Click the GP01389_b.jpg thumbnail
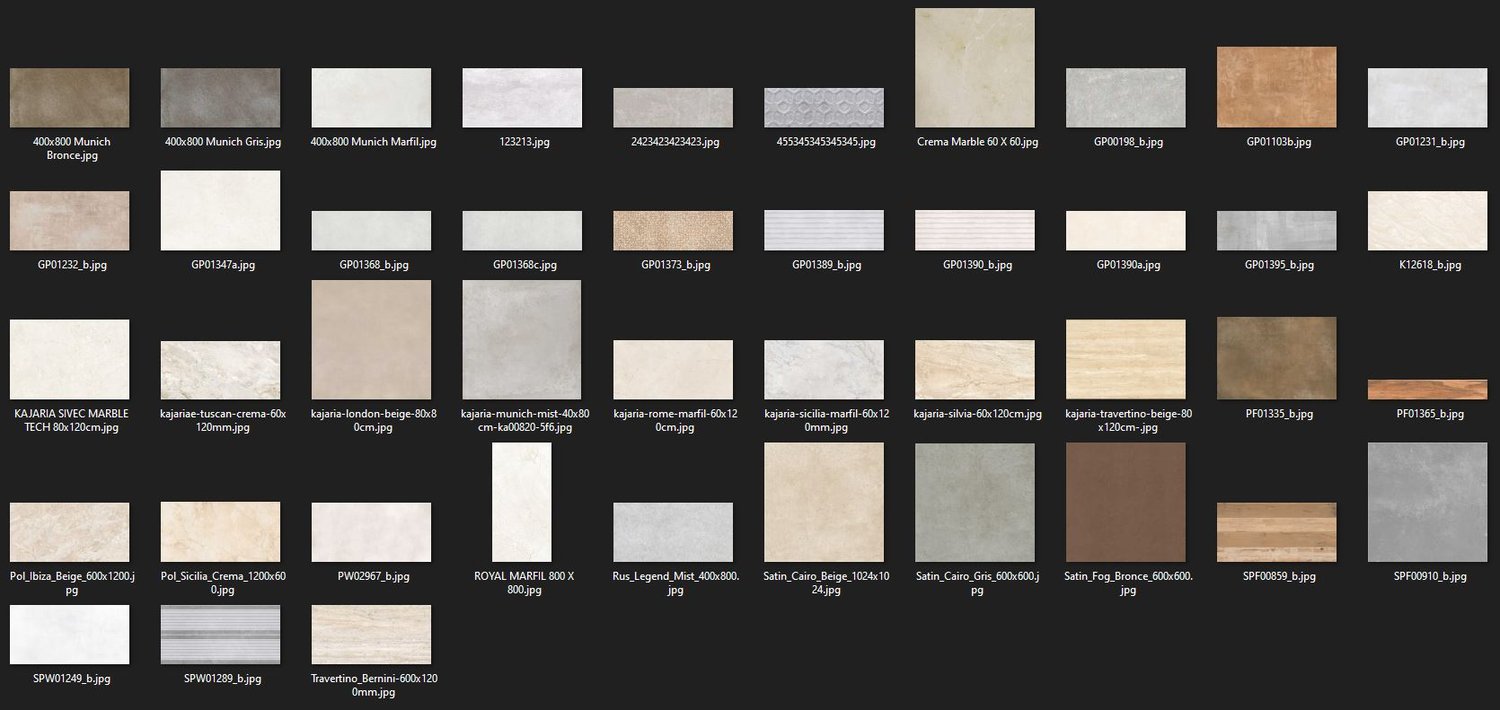Image resolution: width=1500 pixels, height=710 pixels. [x=824, y=231]
